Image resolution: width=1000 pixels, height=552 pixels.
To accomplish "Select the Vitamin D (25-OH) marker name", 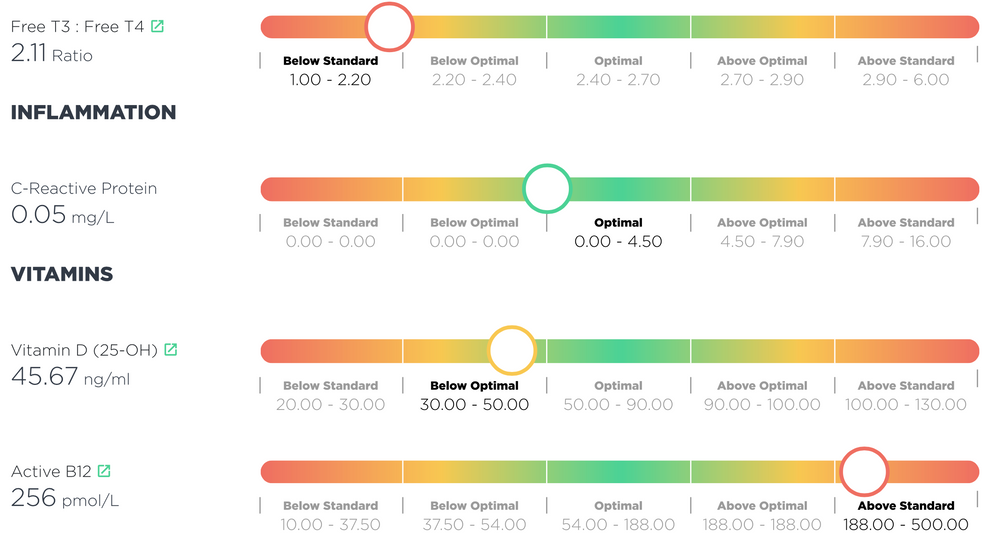I will (x=84, y=350).
